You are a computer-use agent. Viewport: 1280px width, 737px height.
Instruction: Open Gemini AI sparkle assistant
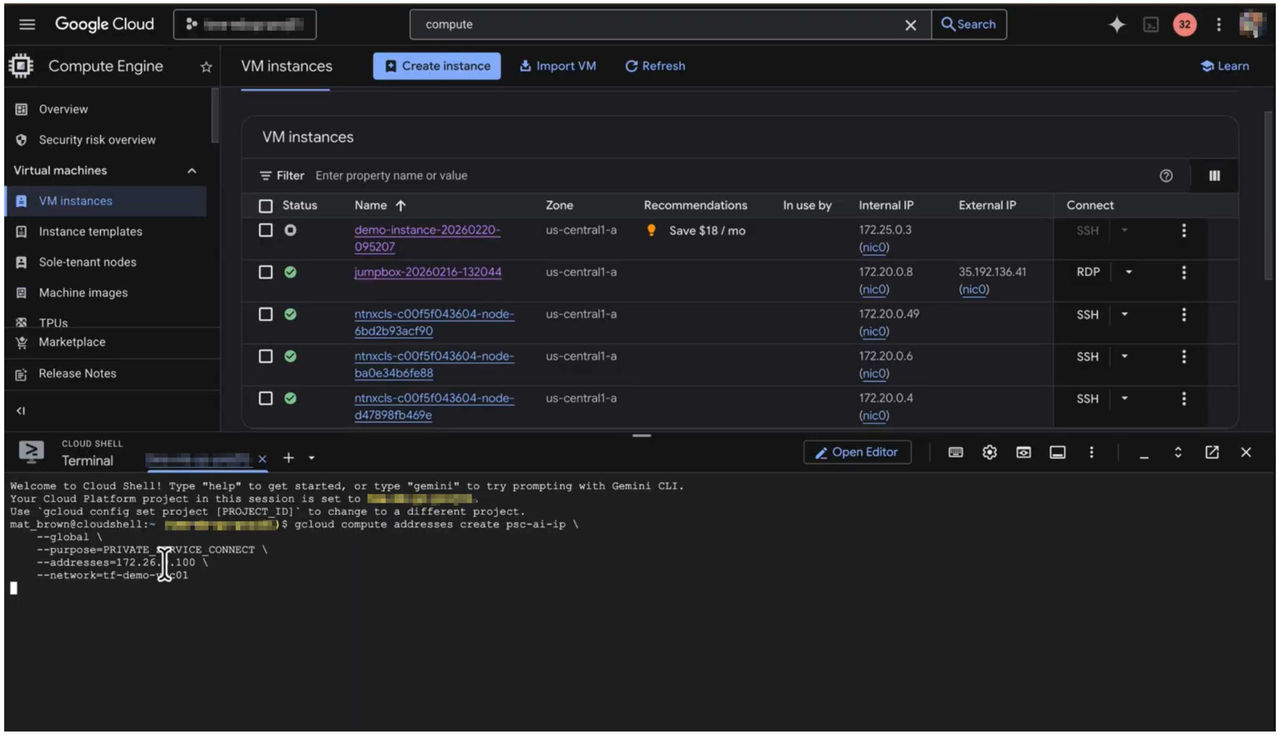point(1117,25)
